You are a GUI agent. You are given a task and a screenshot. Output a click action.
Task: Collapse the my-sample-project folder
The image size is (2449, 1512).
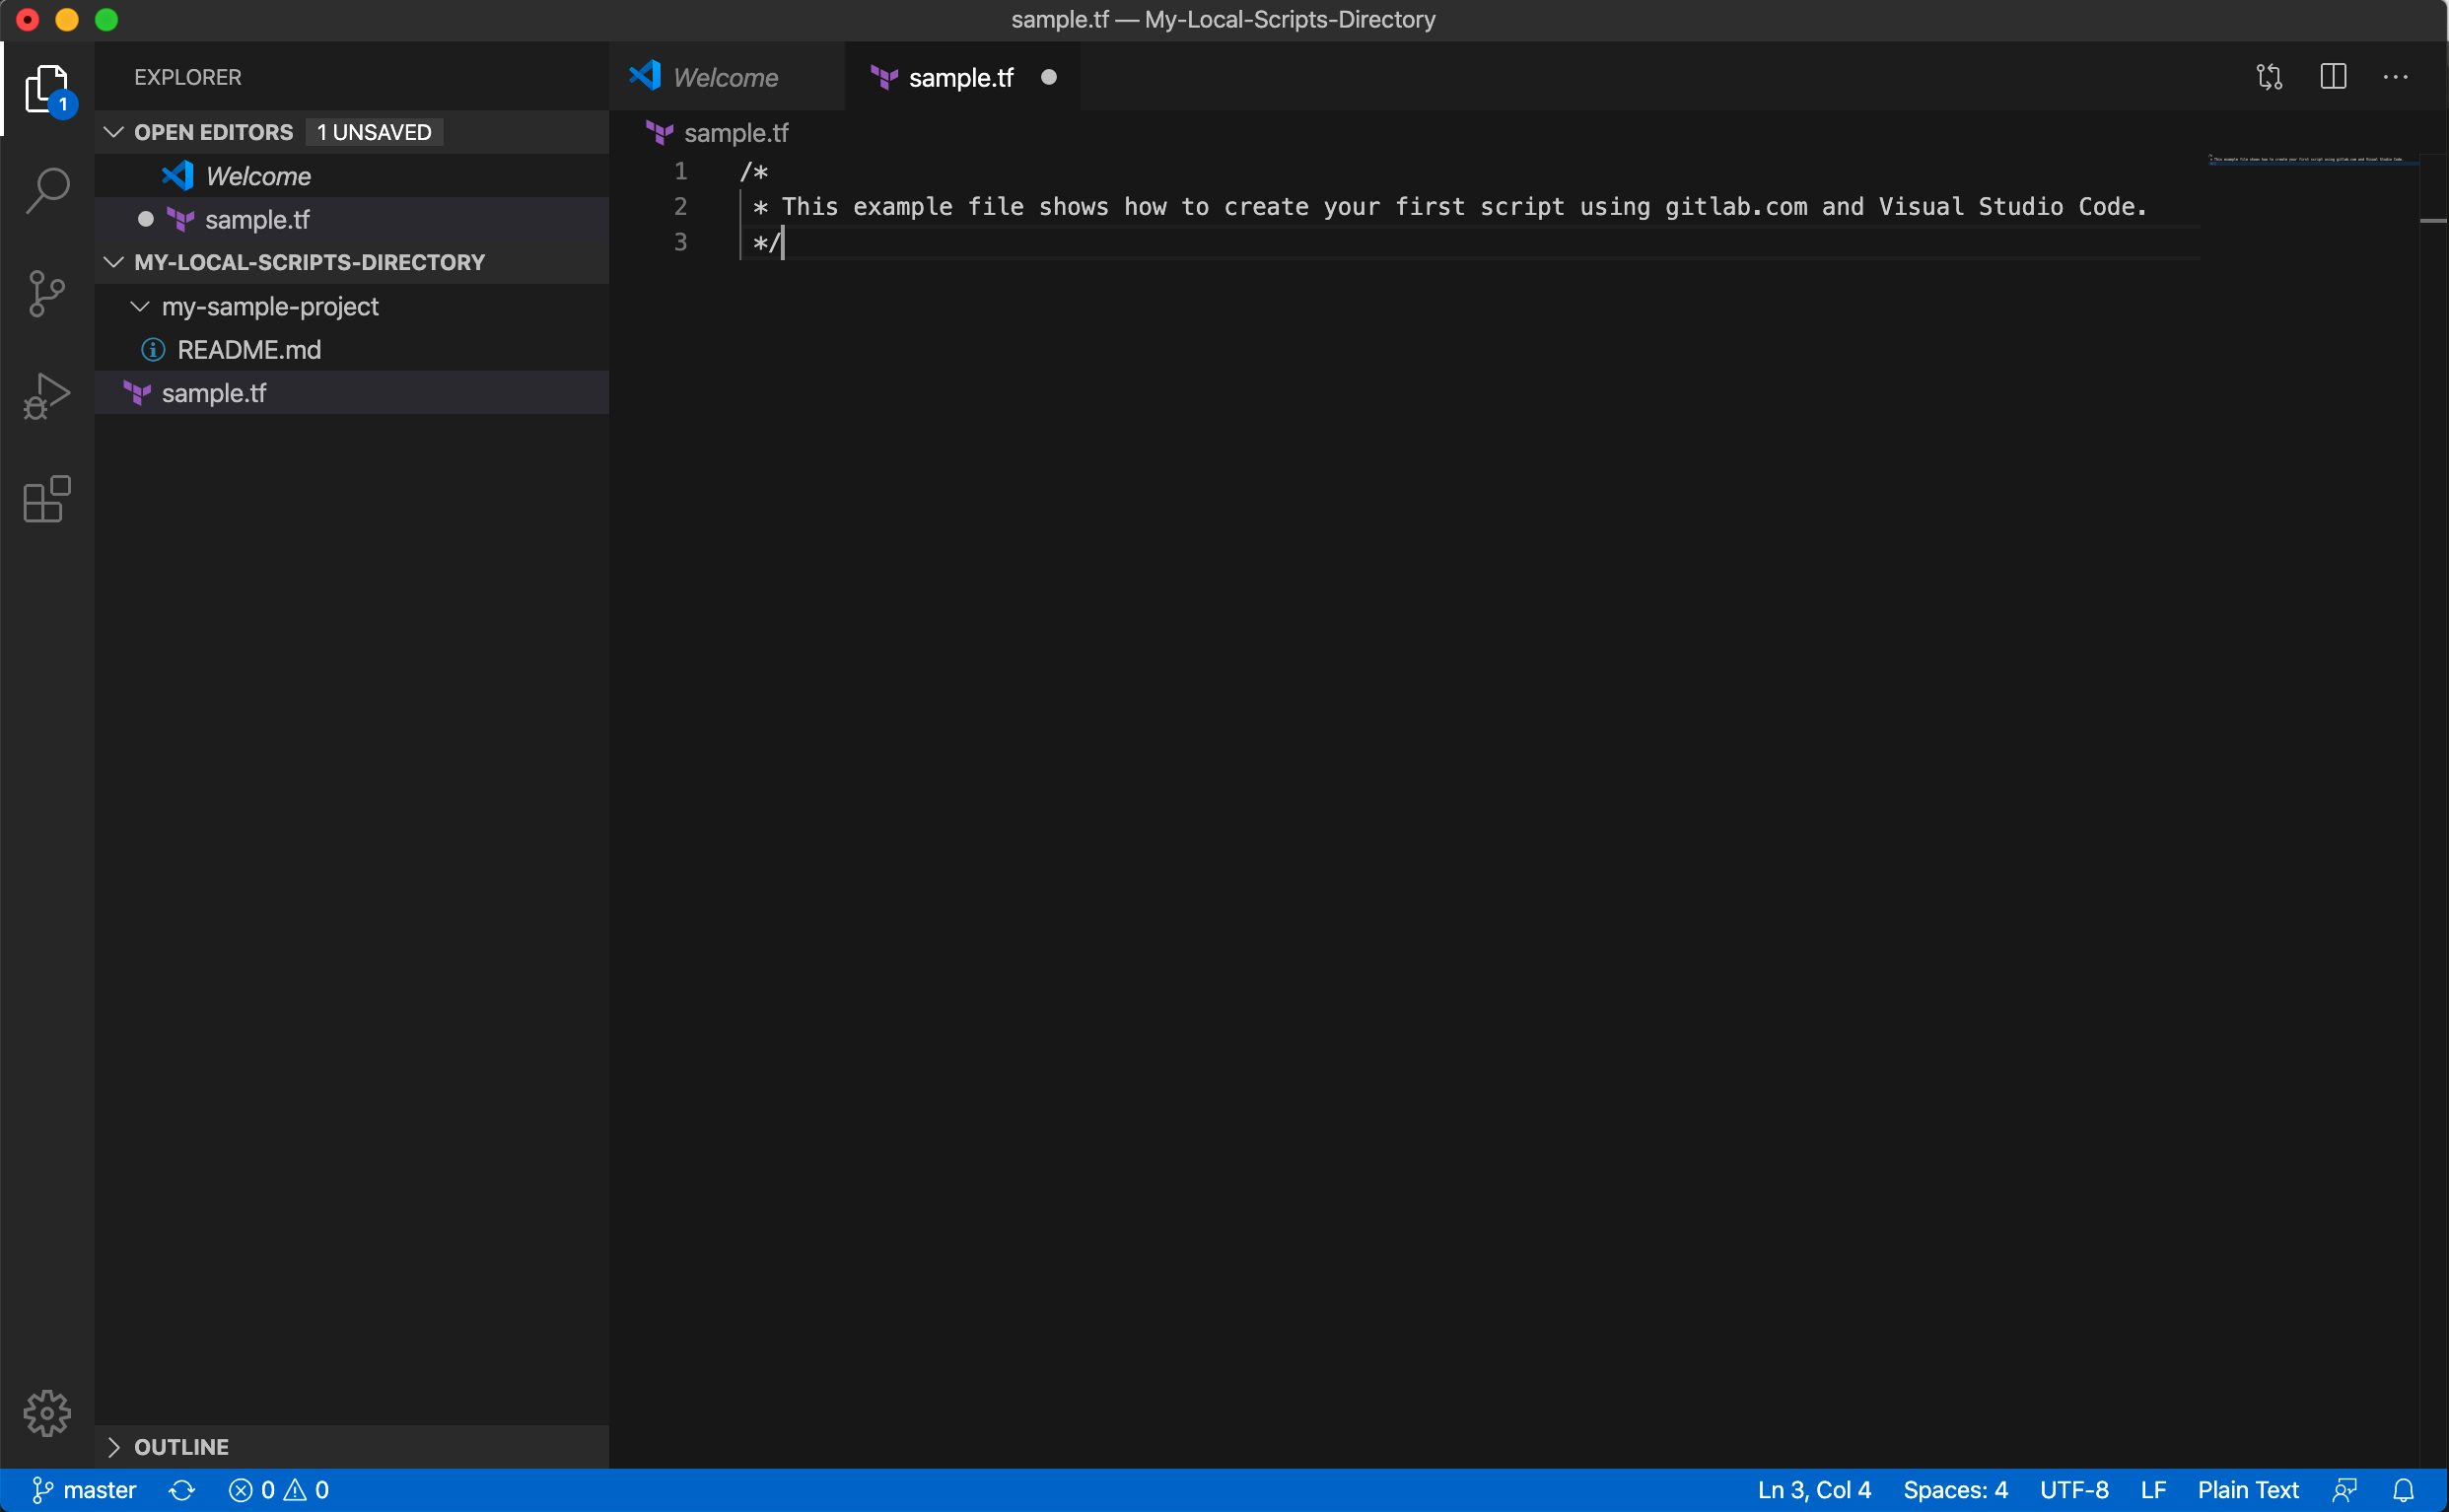point(140,306)
